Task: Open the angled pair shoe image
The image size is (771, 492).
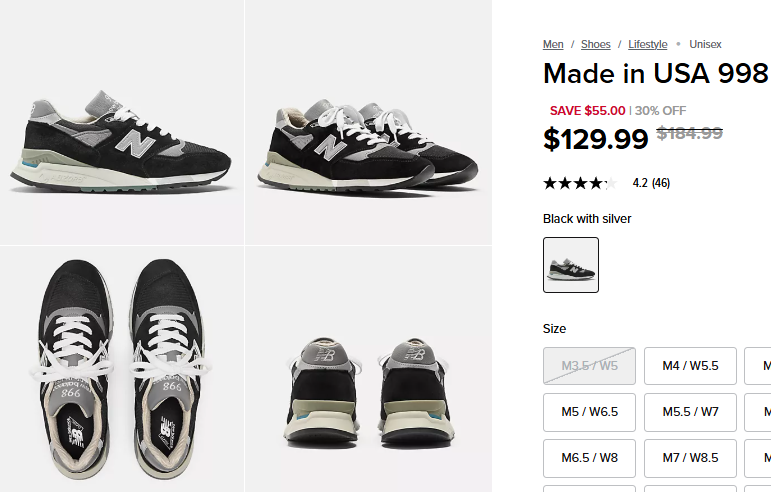Action: click(368, 122)
